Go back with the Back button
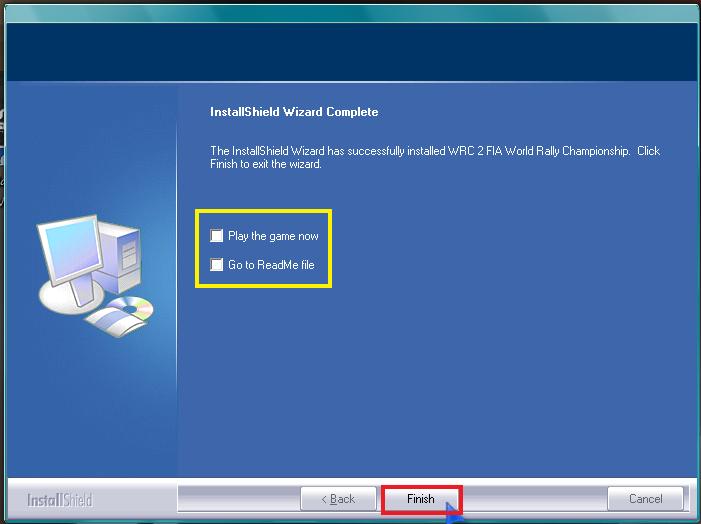 pos(338,499)
